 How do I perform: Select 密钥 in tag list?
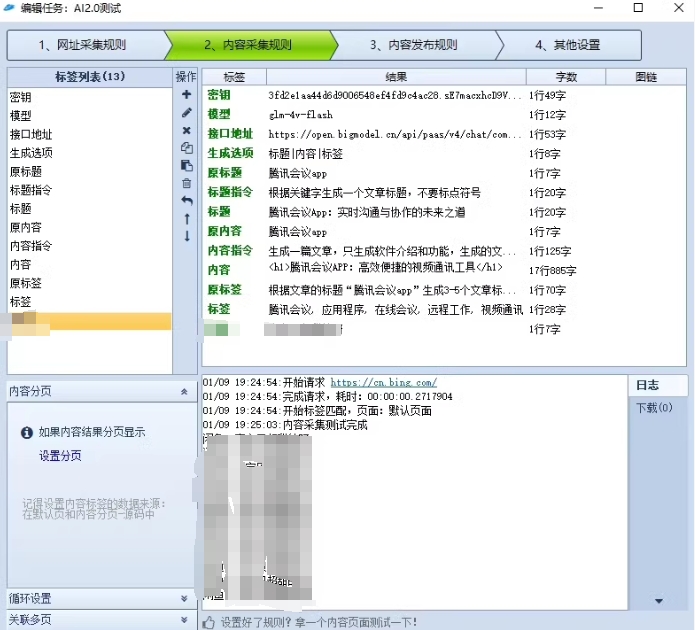(x=90, y=97)
